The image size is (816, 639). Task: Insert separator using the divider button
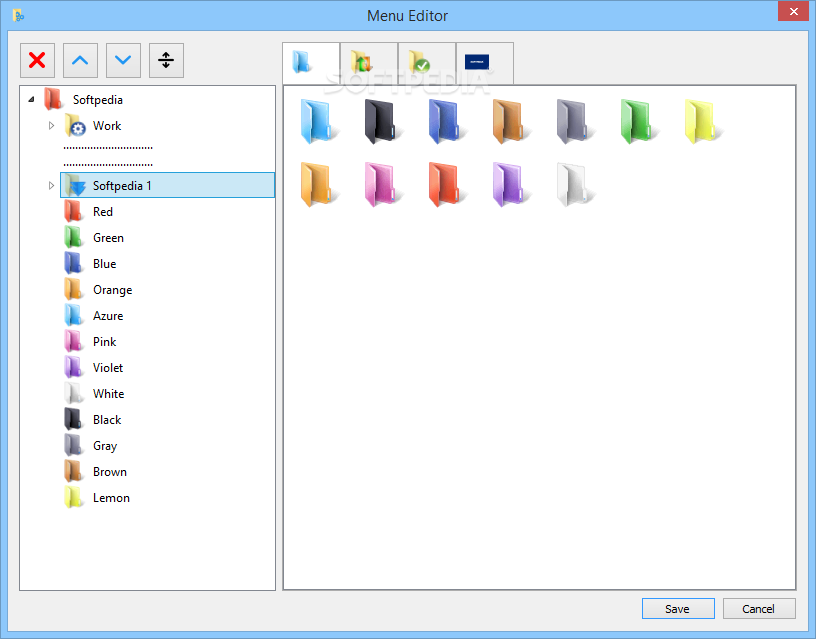click(167, 60)
